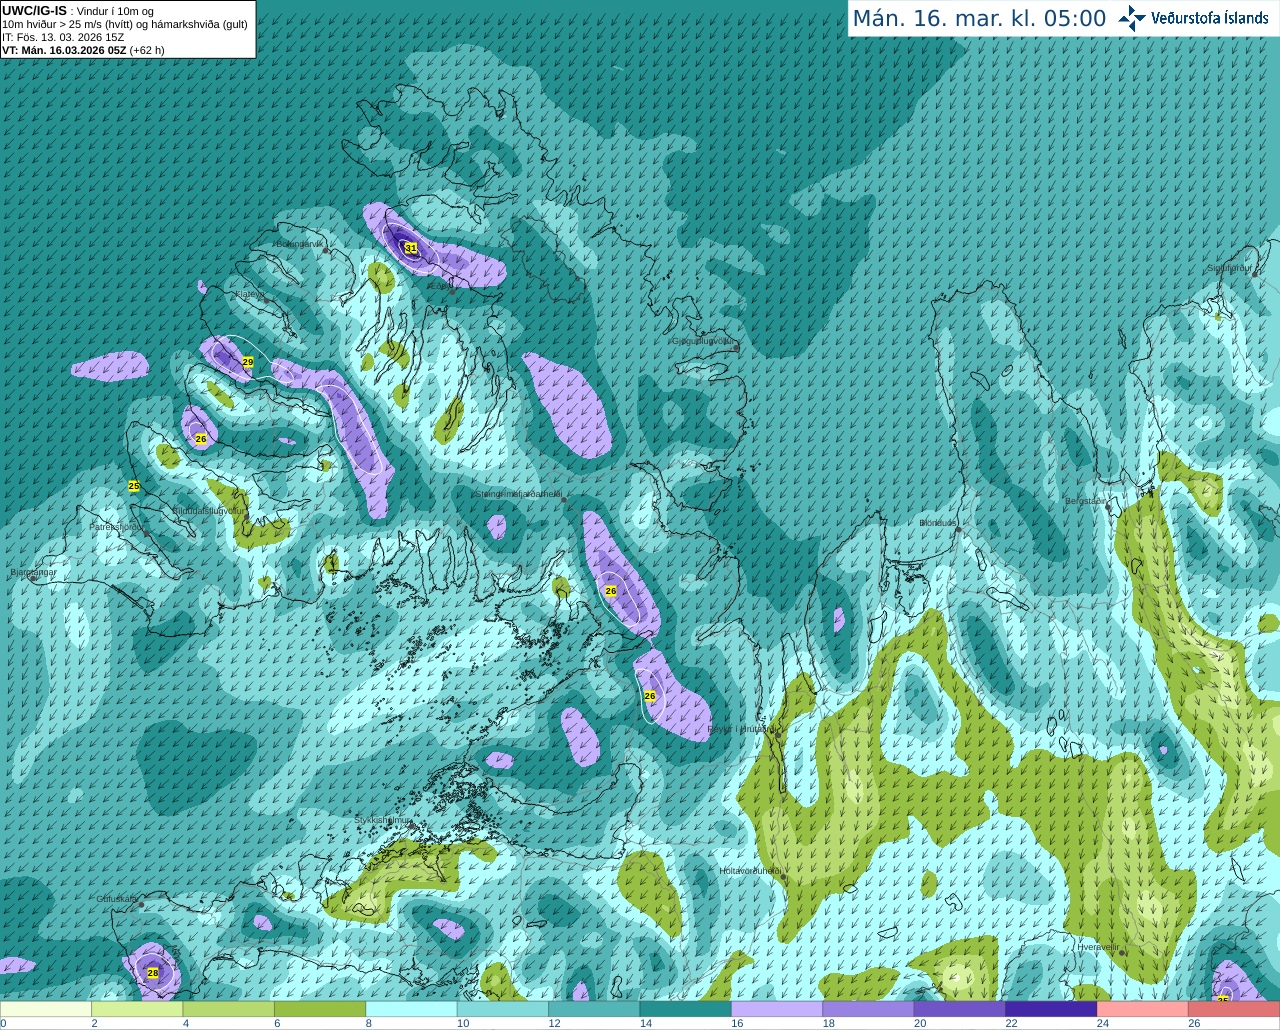Click the Veðurstofa Íslands logo icon
The height and width of the screenshot is (1030, 1280).
[x=1132, y=18]
